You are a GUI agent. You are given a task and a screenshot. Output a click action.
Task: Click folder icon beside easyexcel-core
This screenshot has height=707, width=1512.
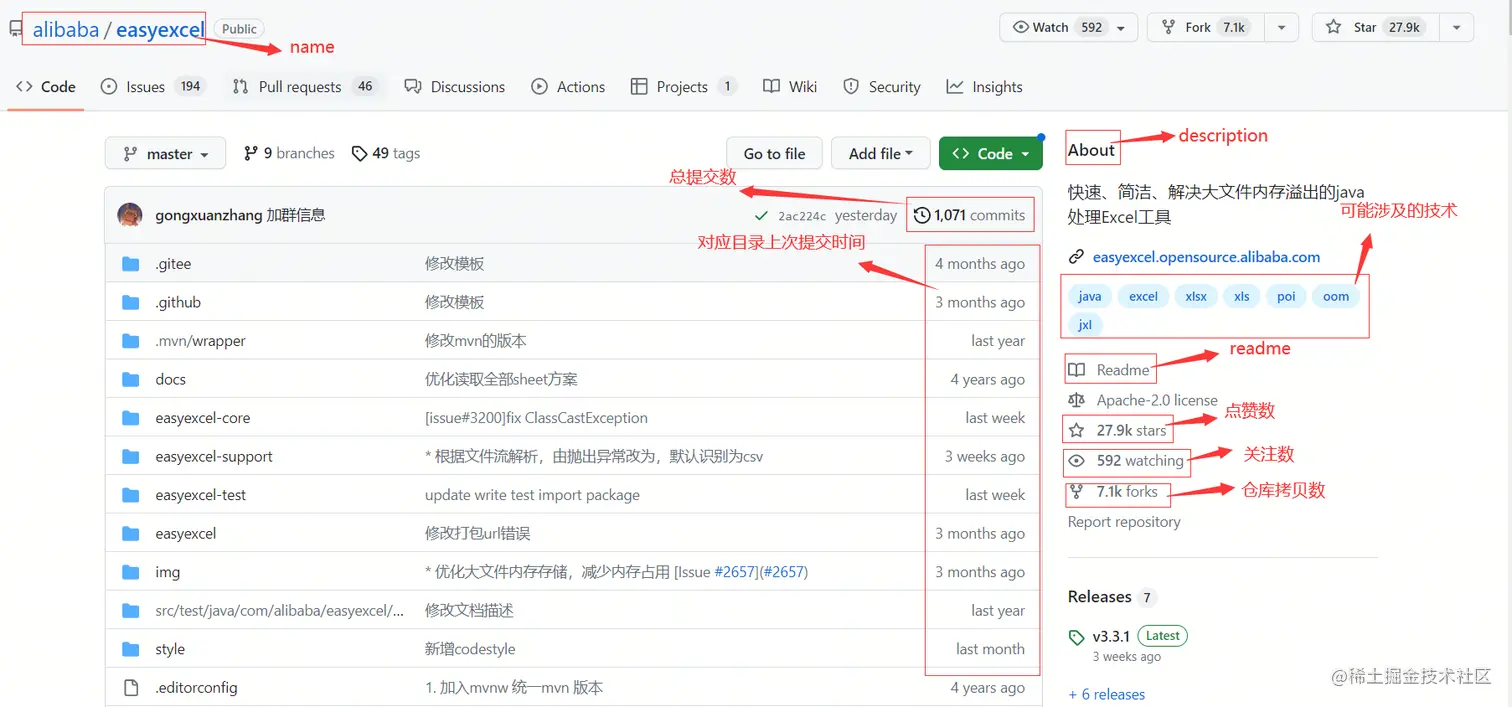(130, 418)
